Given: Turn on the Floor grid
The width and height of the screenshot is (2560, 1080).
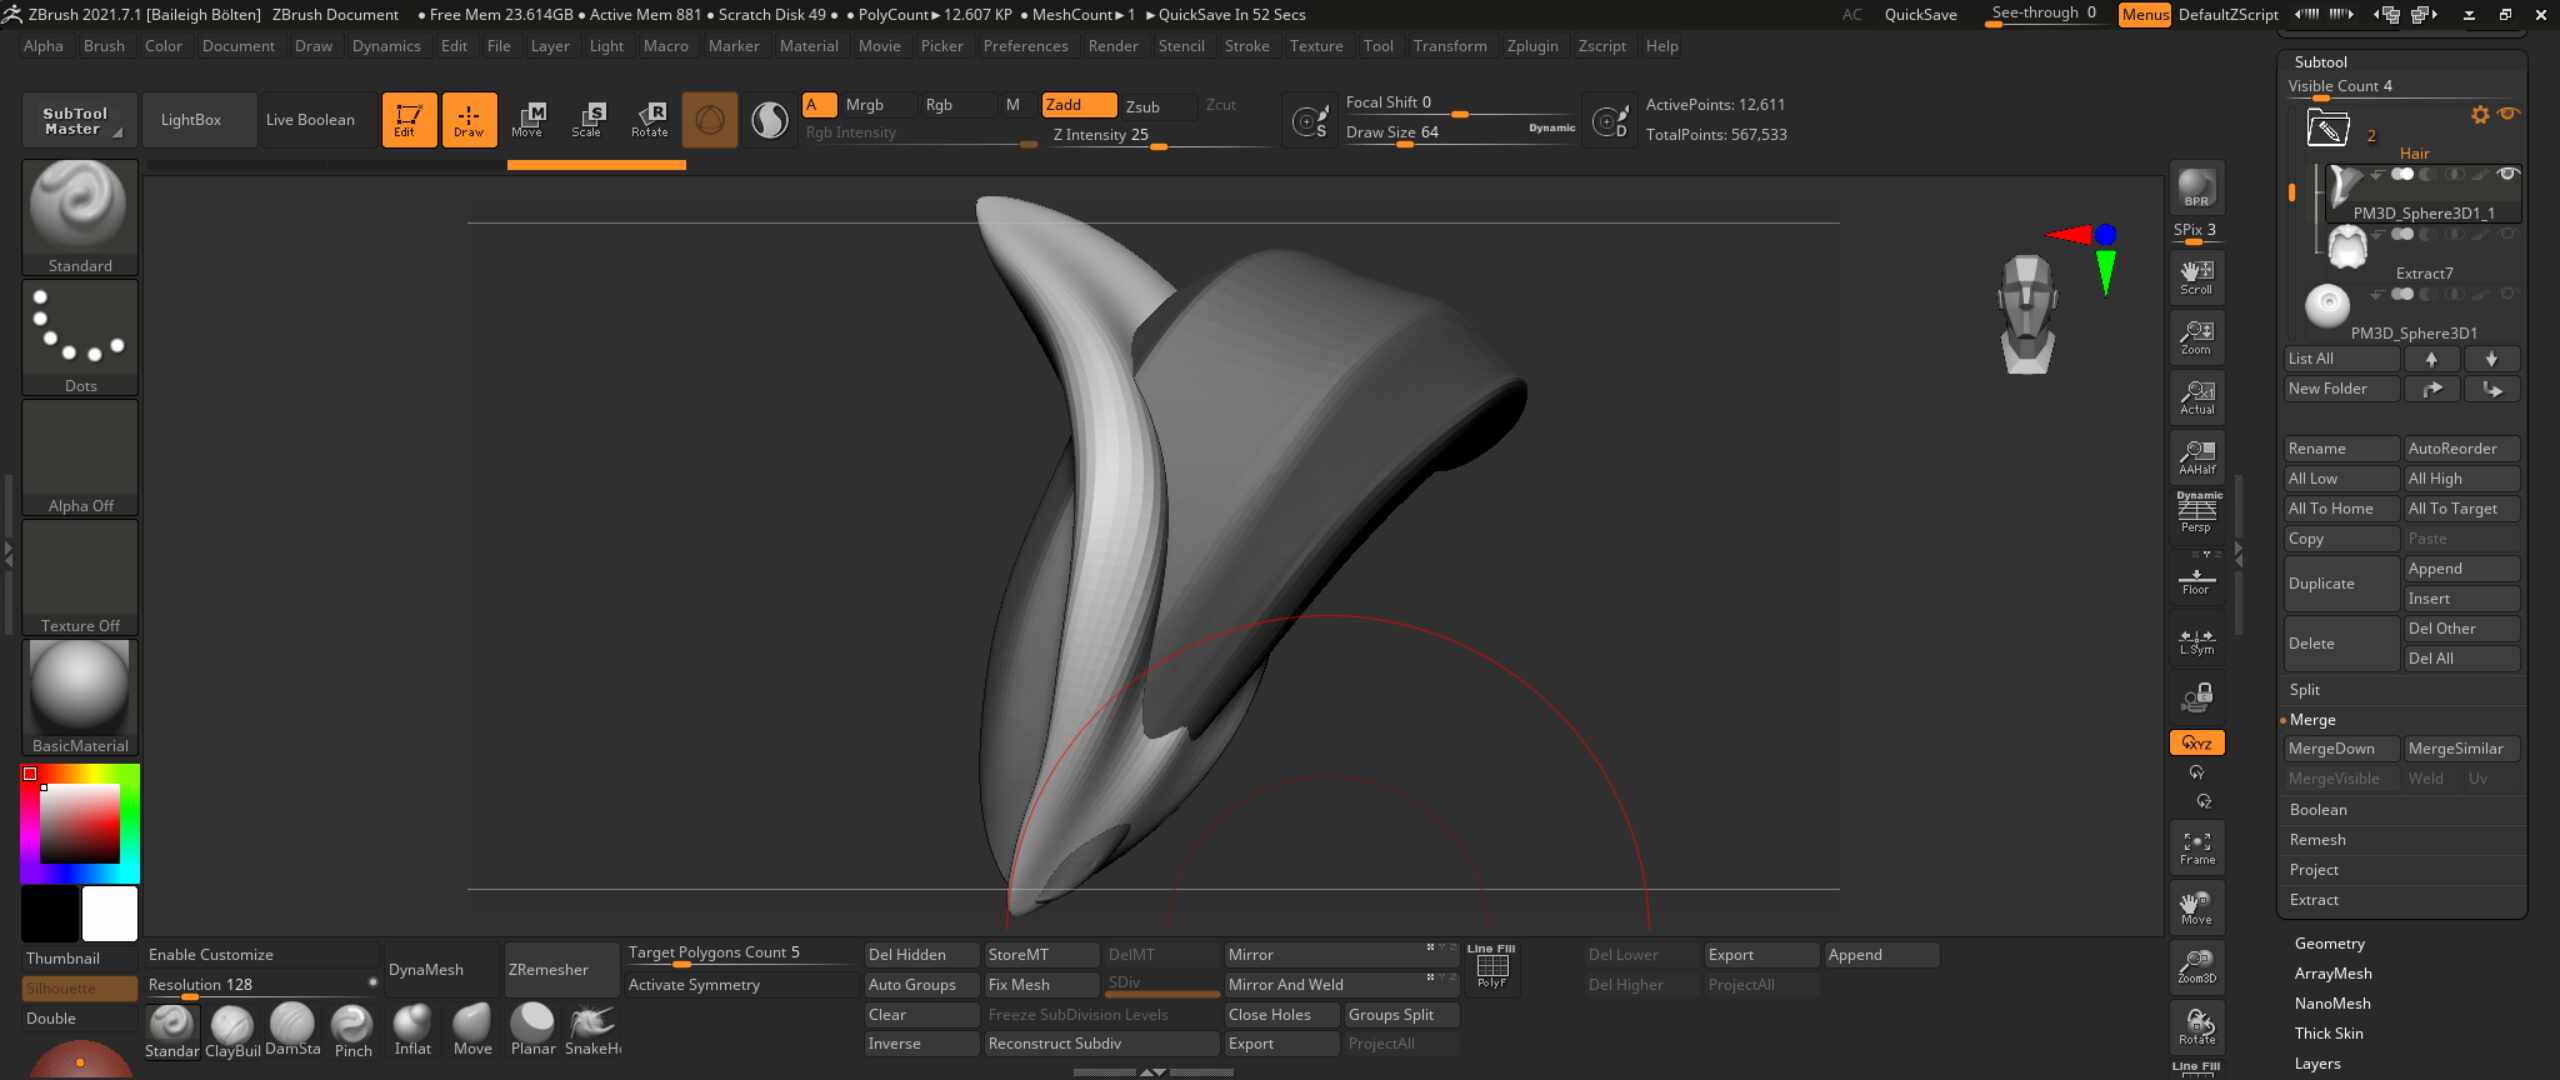Looking at the screenshot, I should click(2196, 580).
